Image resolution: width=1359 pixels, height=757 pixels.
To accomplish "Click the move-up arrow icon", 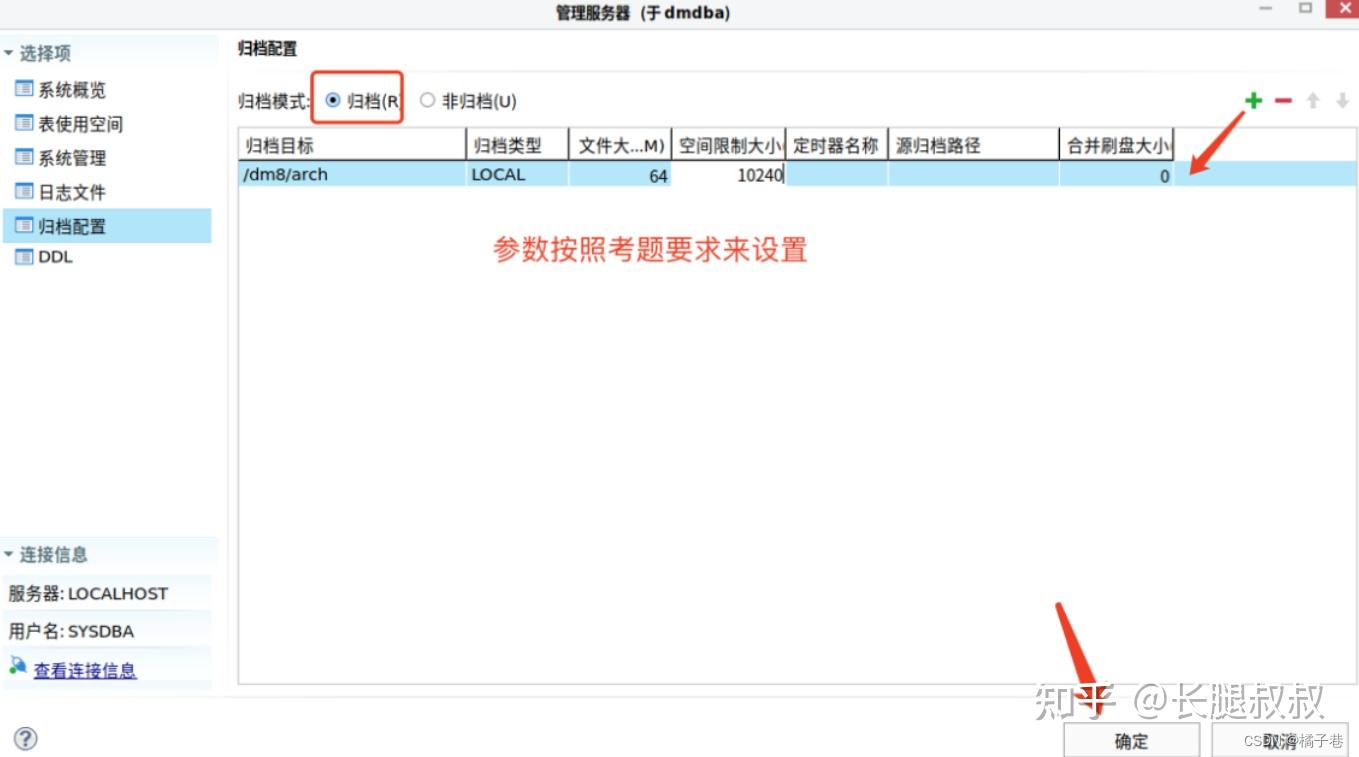I will [x=1313, y=100].
